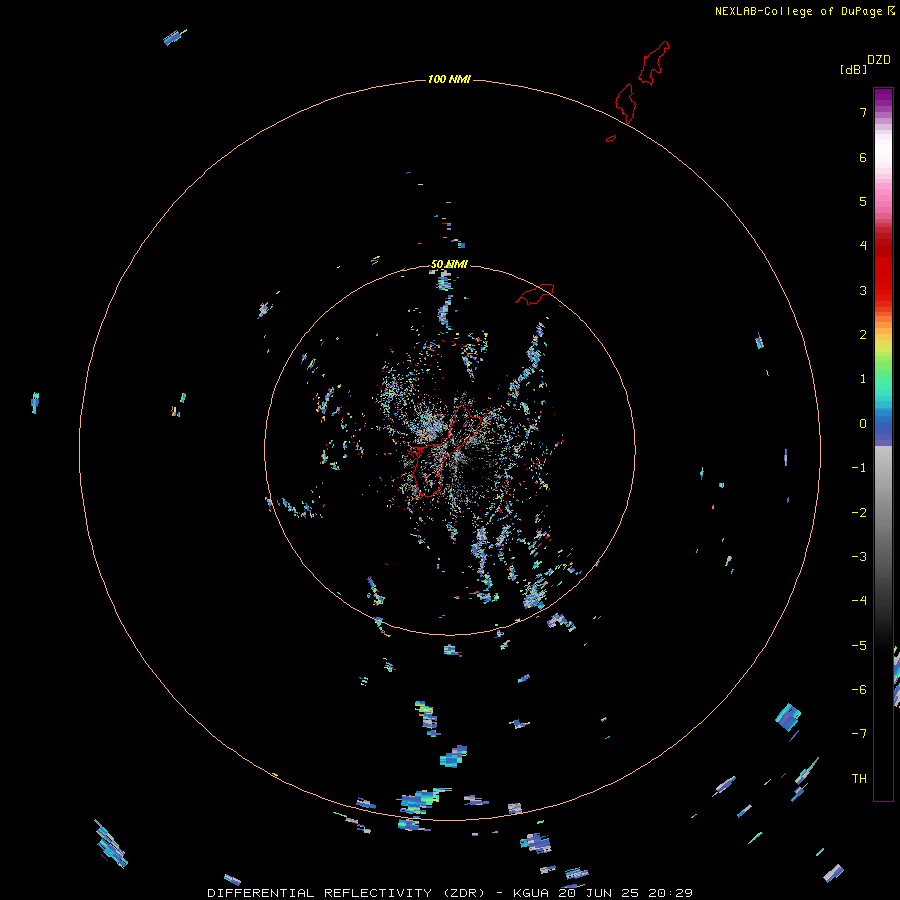
Task: Click the colorbar label -6
Action: coord(859,690)
